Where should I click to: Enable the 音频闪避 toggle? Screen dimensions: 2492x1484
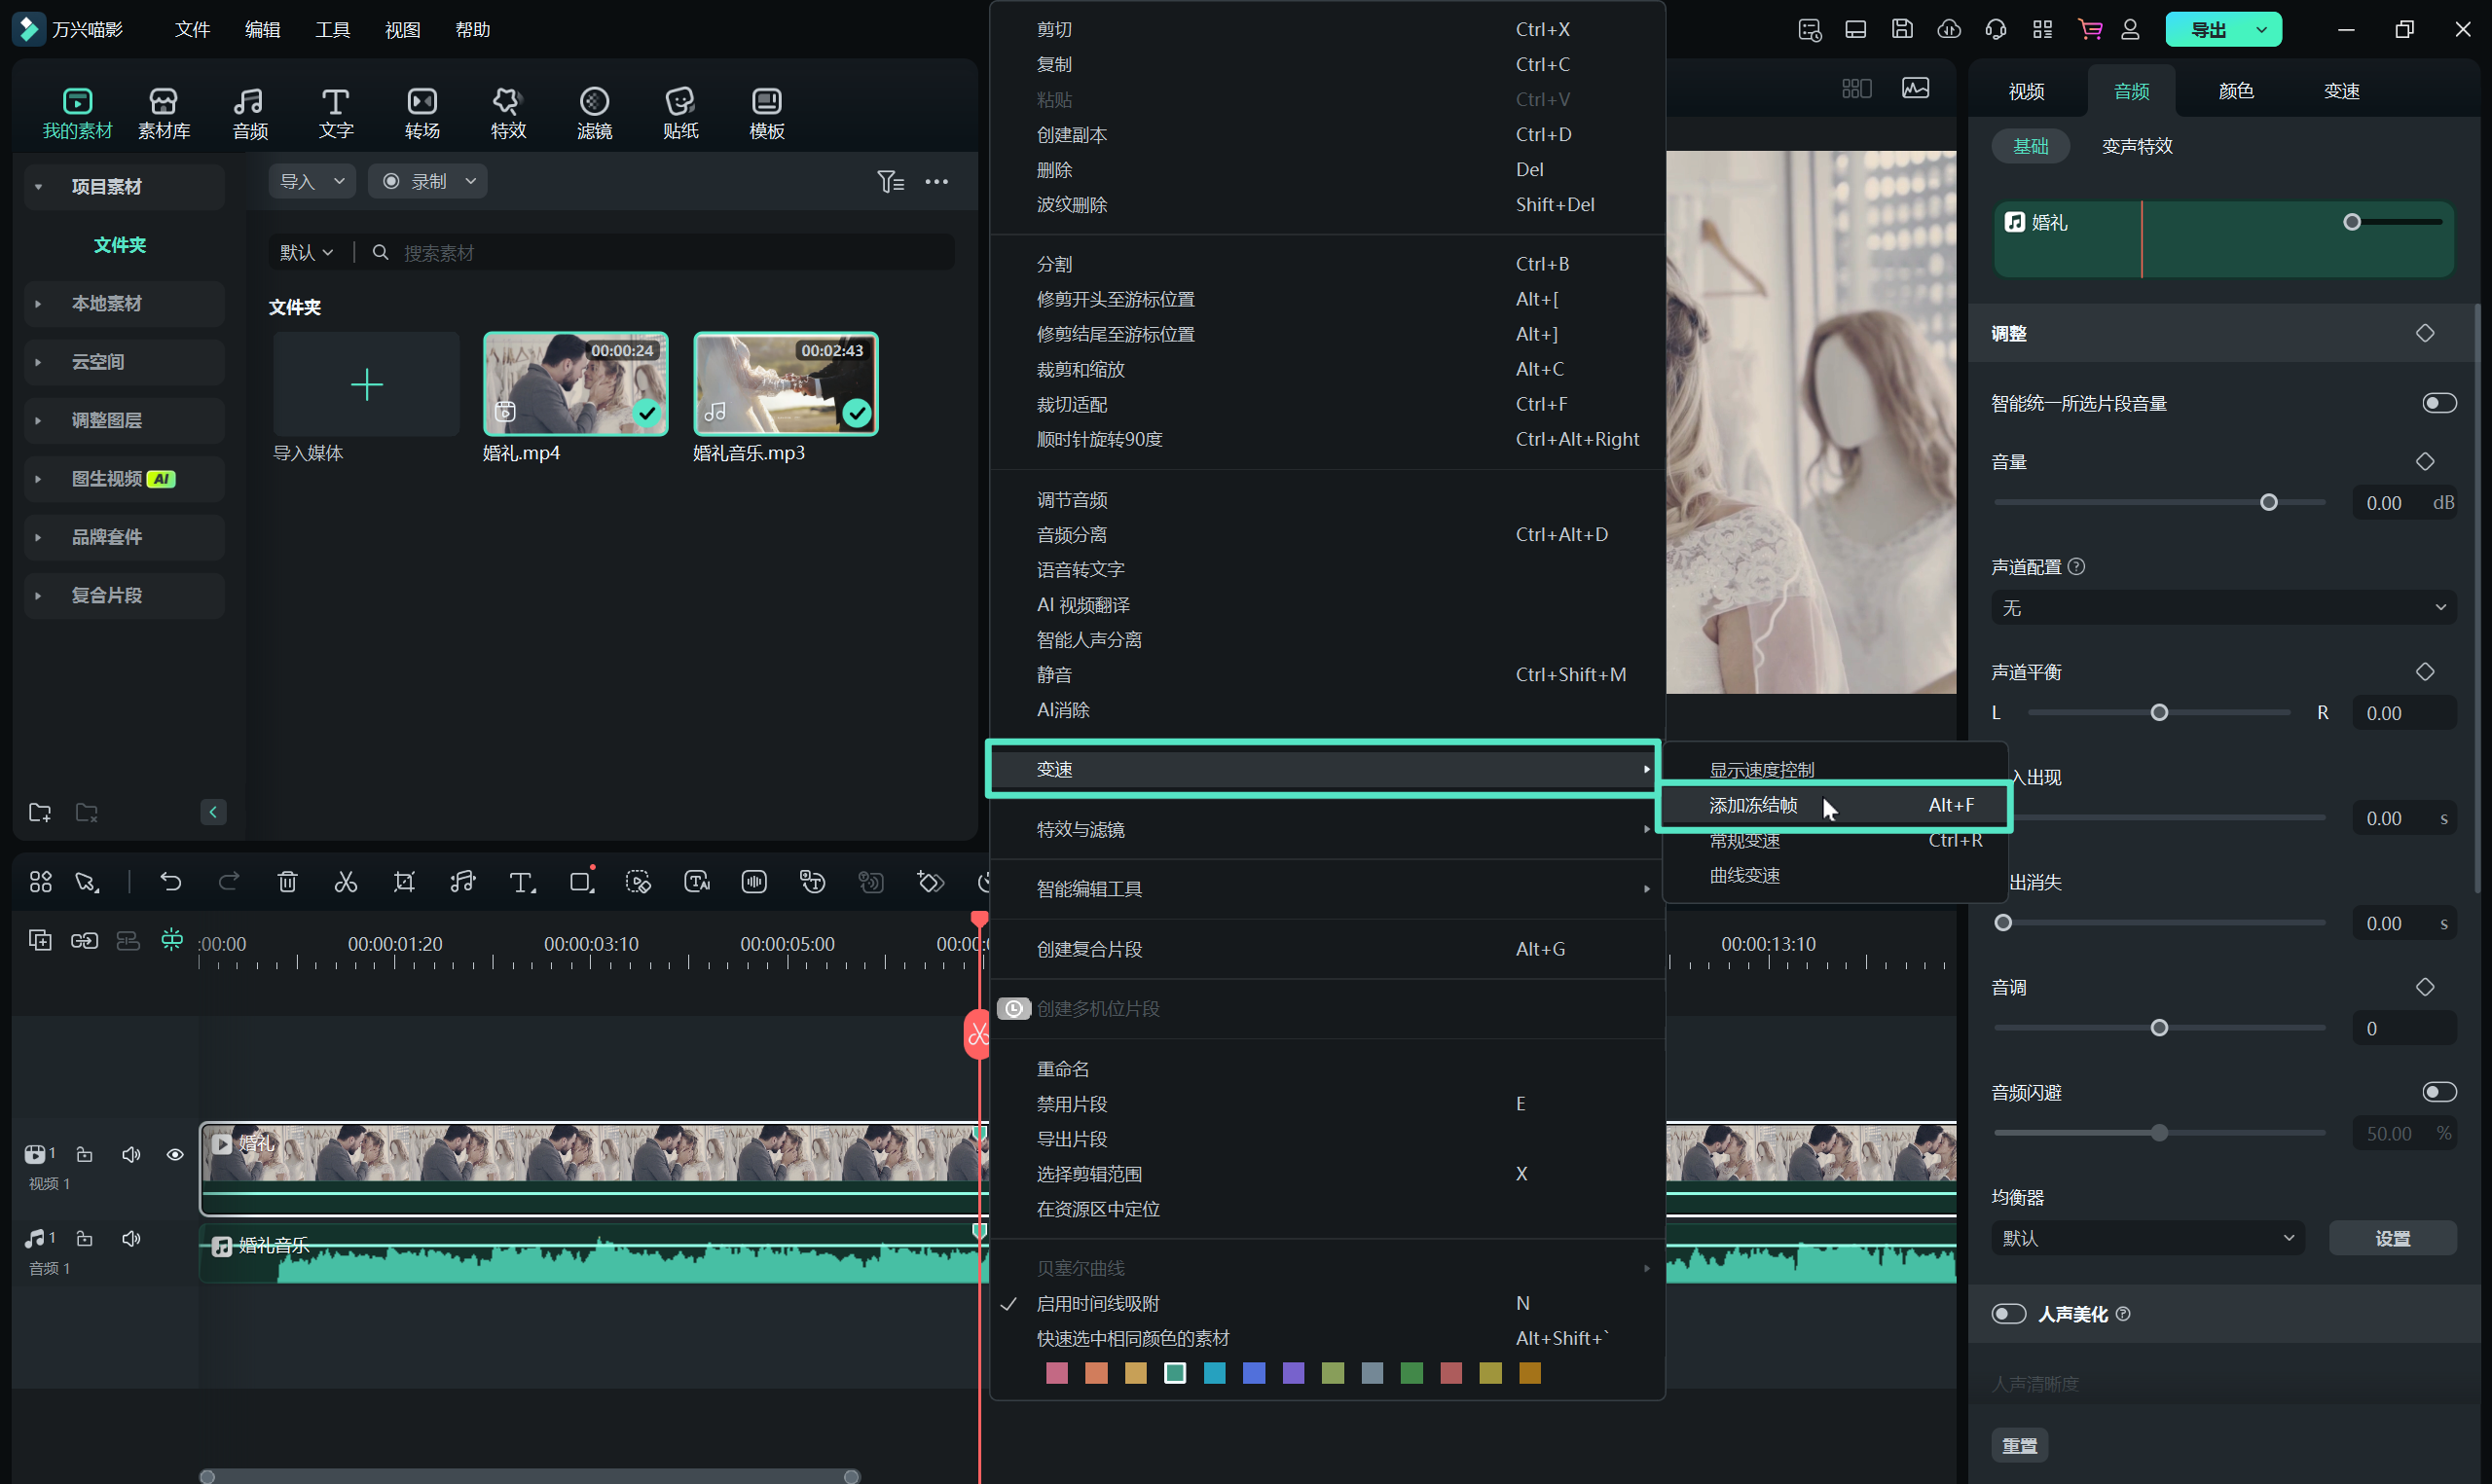point(2438,1092)
